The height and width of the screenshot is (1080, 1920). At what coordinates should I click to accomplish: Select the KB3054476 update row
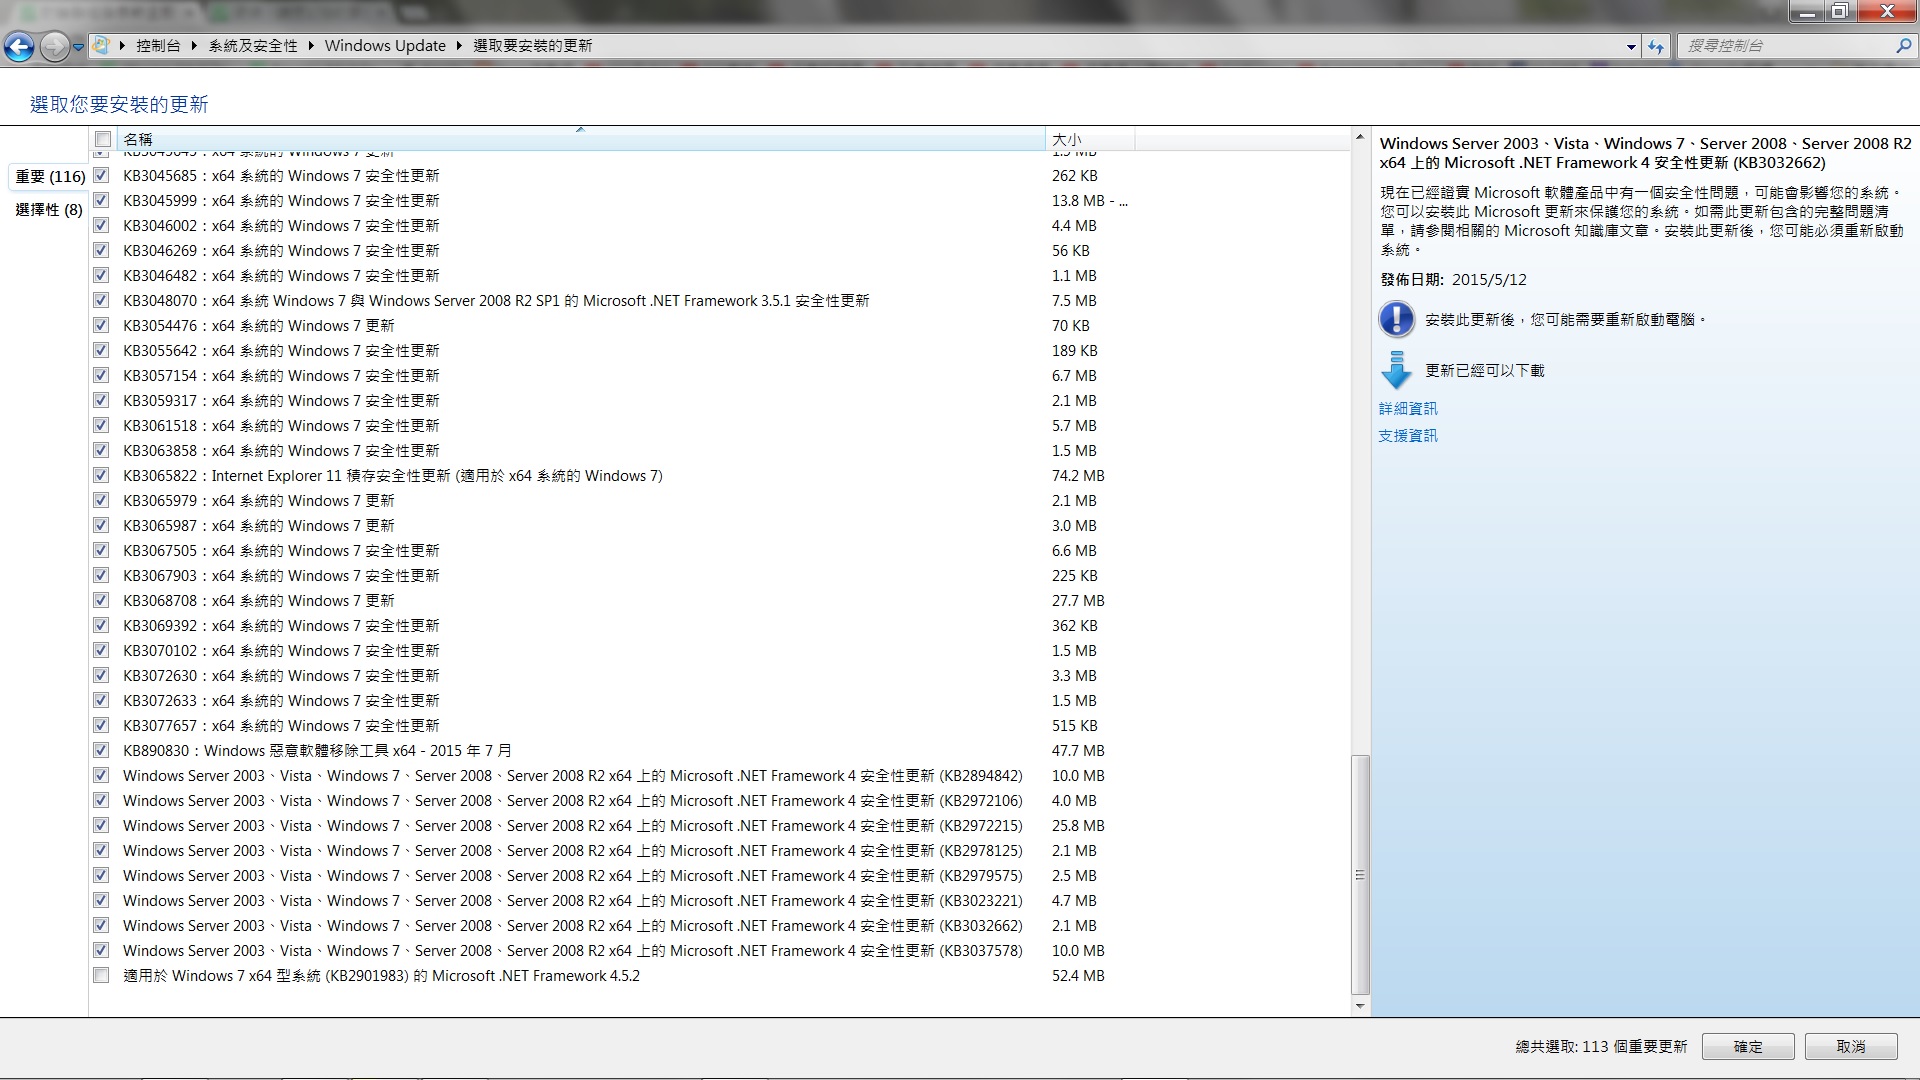(x=720, y=326)
